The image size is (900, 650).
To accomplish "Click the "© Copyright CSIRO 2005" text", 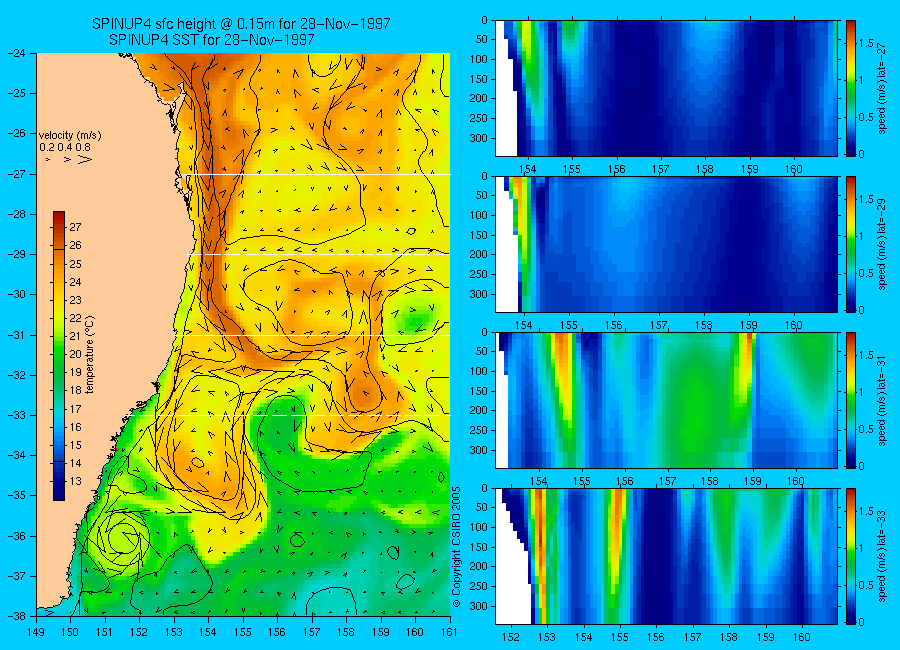I will pos(457,547).
